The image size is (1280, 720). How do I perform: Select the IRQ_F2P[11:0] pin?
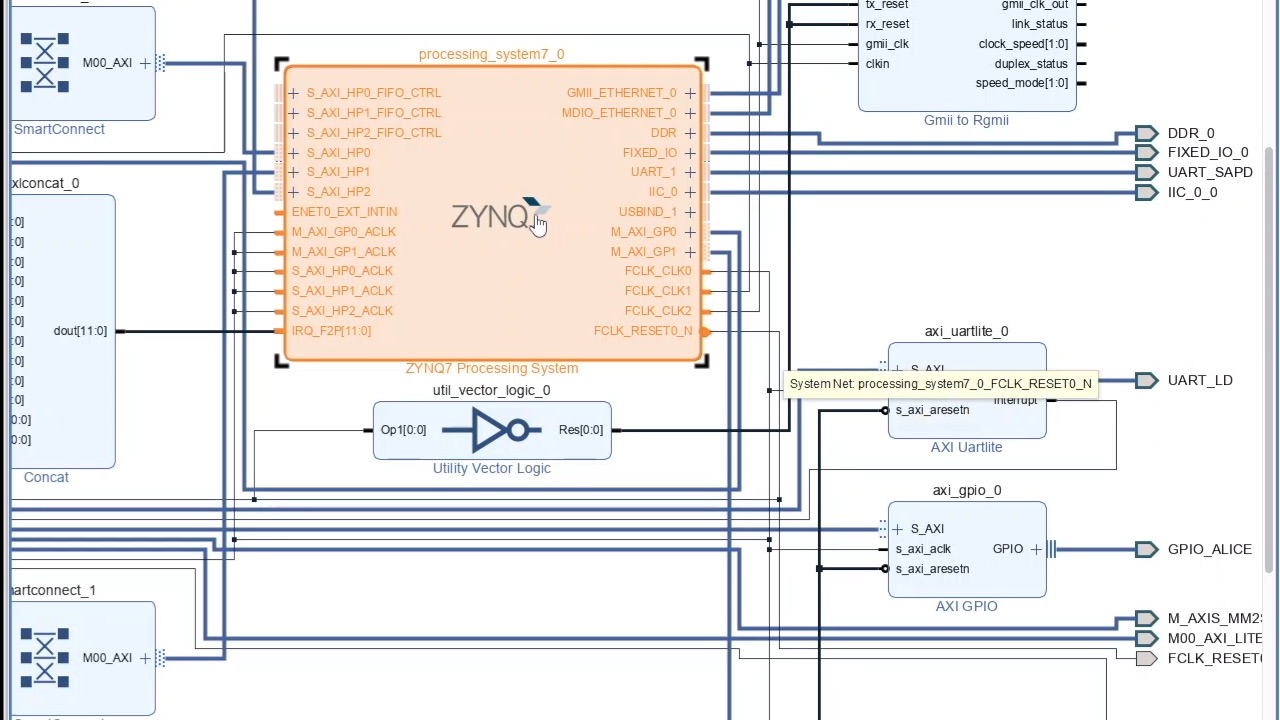[x=331, y=331]
